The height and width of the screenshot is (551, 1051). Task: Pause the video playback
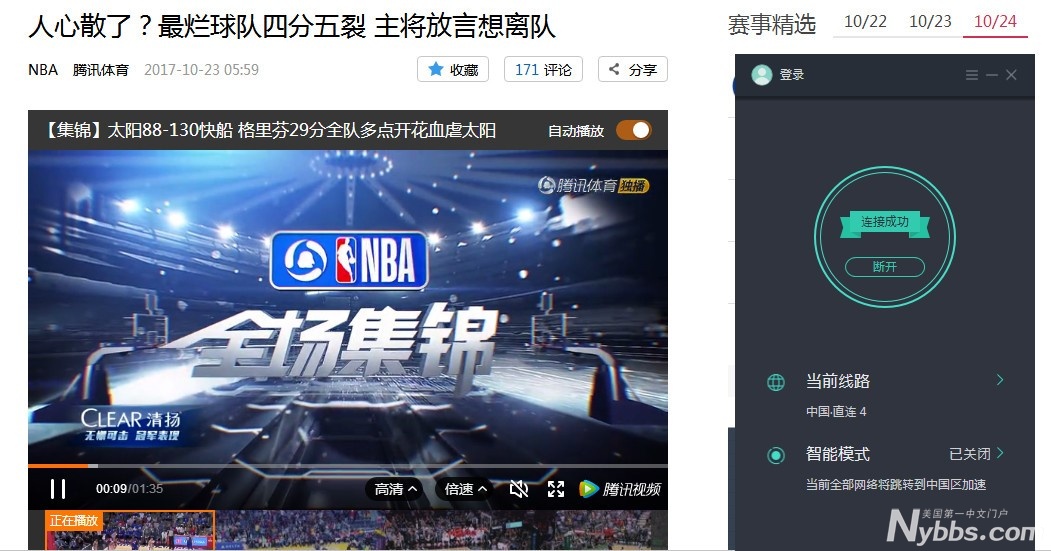click(x=58, y=489)
